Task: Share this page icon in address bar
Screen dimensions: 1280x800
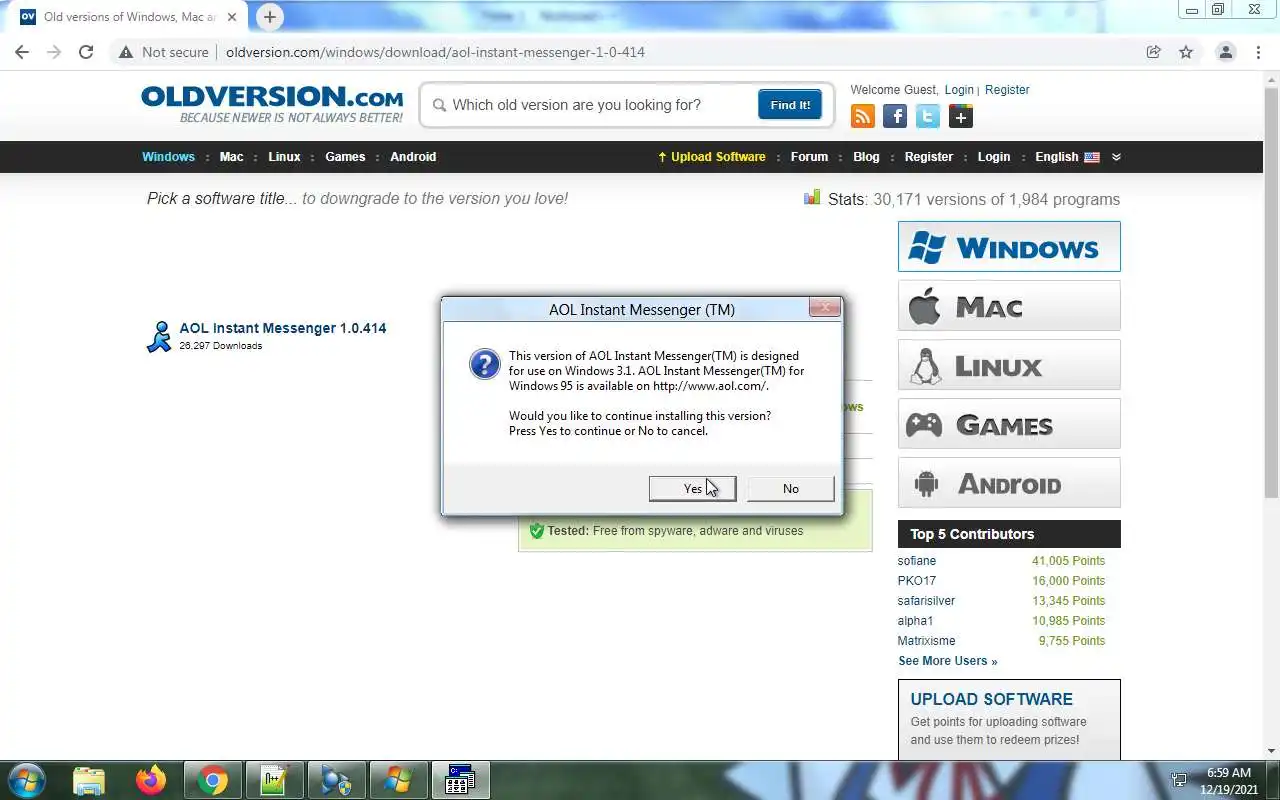Action: 1153,52
